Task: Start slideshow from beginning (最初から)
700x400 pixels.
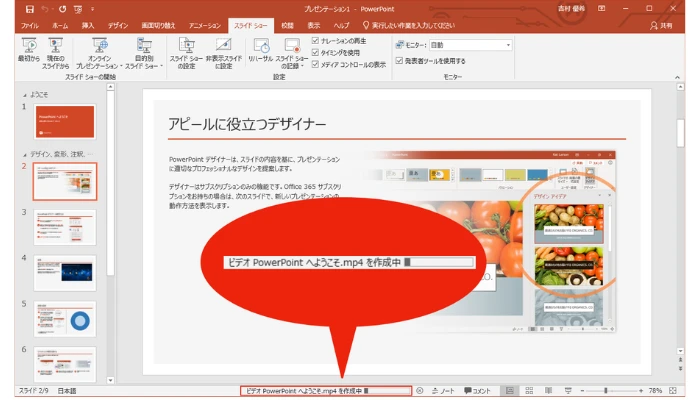Action: pyautogui.click(x=29, y=50)
